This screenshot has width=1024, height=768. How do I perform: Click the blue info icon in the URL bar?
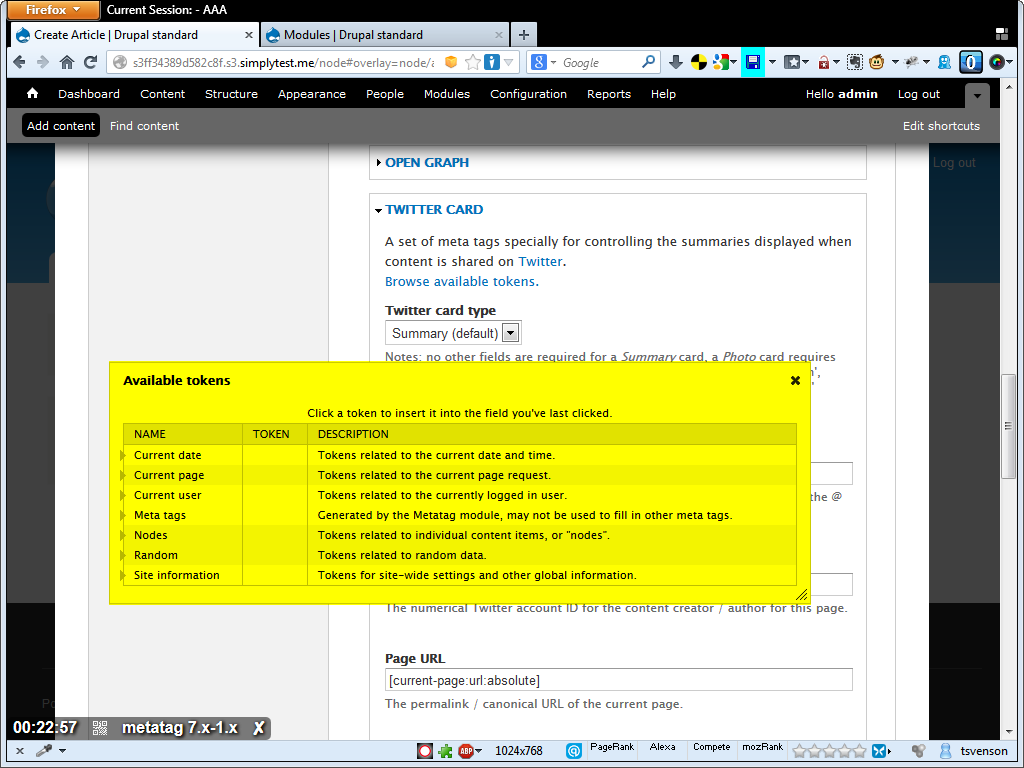tap(492, 62)
